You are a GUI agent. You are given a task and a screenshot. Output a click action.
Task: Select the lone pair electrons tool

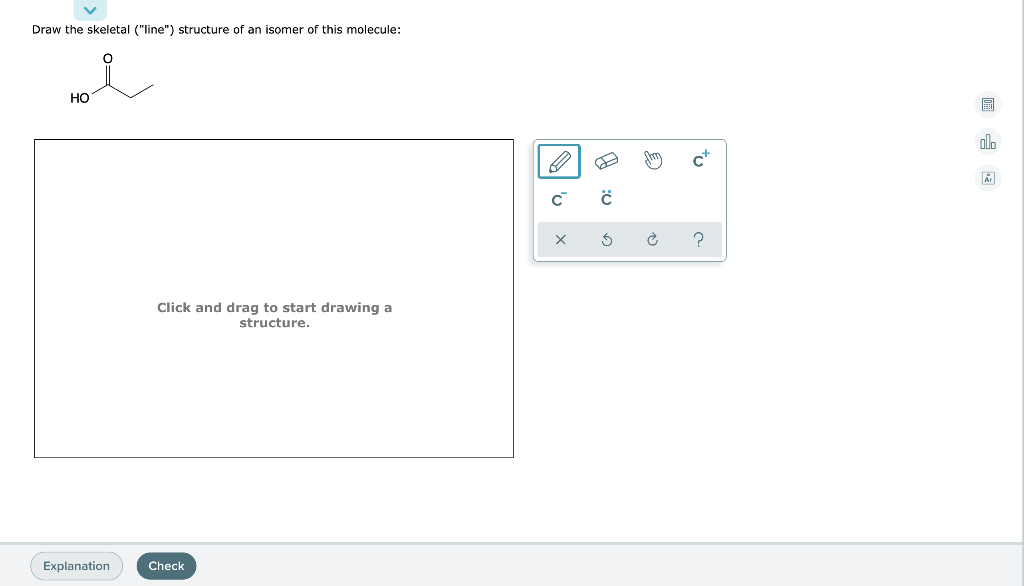tap(605, 199)
